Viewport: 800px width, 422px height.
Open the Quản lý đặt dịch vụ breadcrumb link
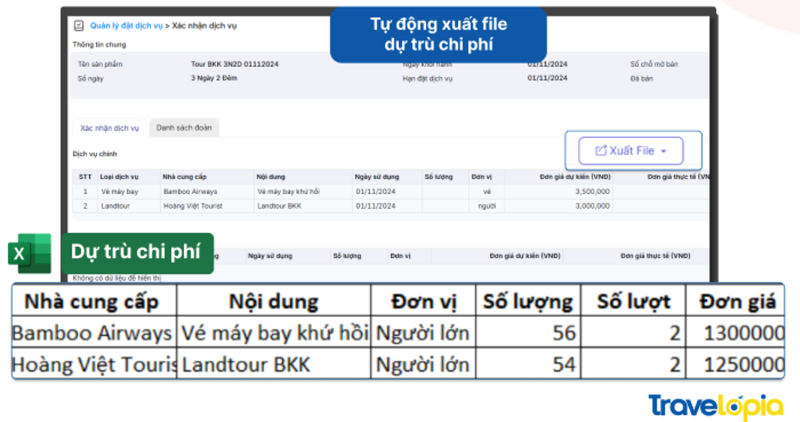(x=126, y=26)
